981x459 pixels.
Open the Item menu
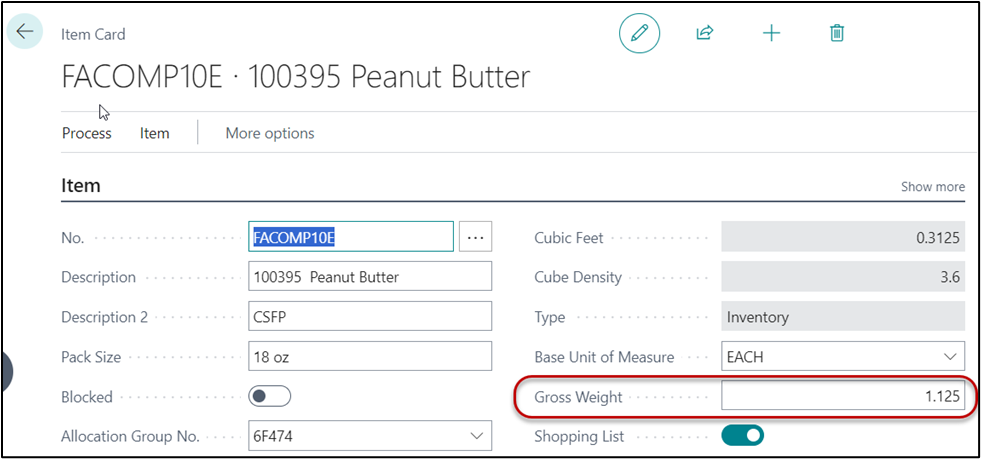tap(155, 133)
